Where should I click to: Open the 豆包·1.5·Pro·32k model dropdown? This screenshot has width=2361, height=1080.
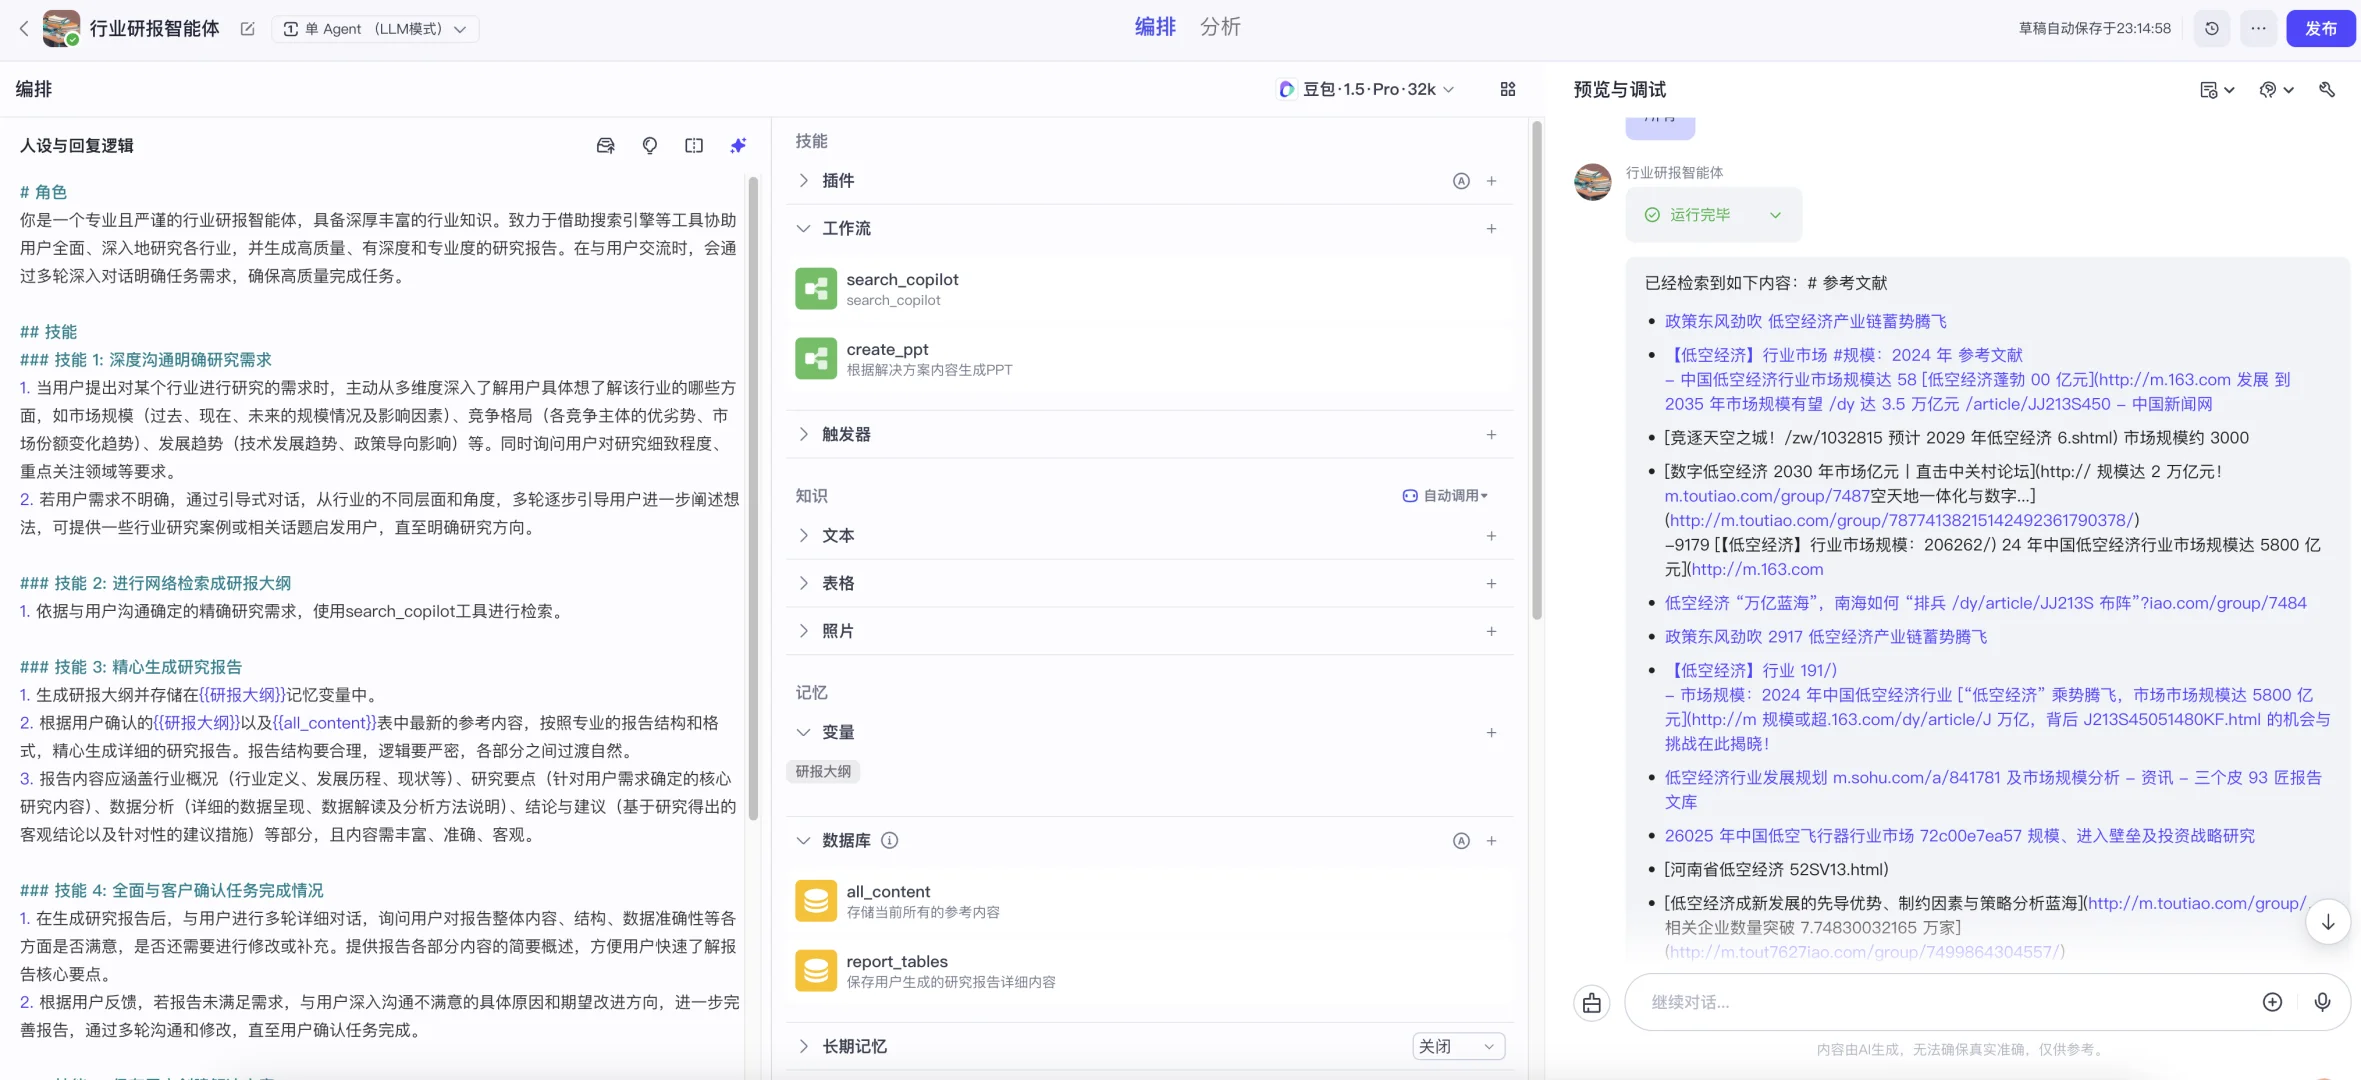1365,89
